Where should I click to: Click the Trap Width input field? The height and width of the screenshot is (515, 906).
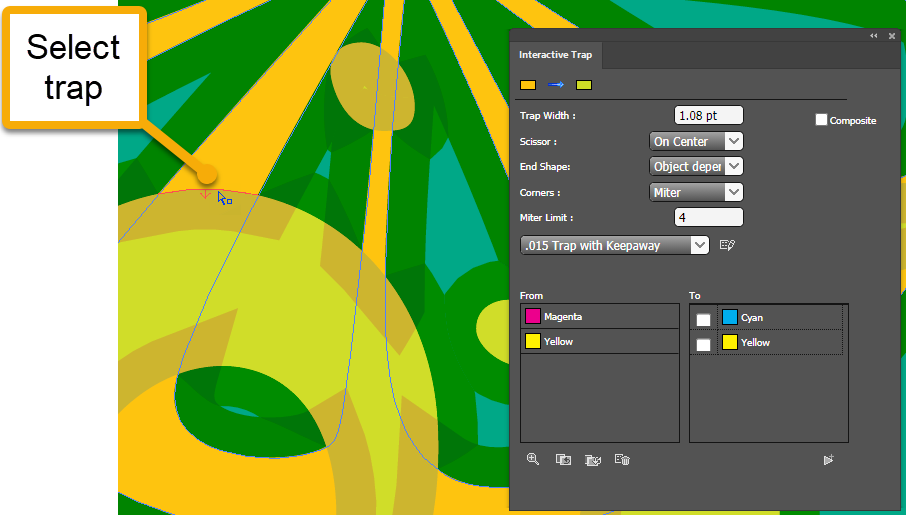[709, 116]
